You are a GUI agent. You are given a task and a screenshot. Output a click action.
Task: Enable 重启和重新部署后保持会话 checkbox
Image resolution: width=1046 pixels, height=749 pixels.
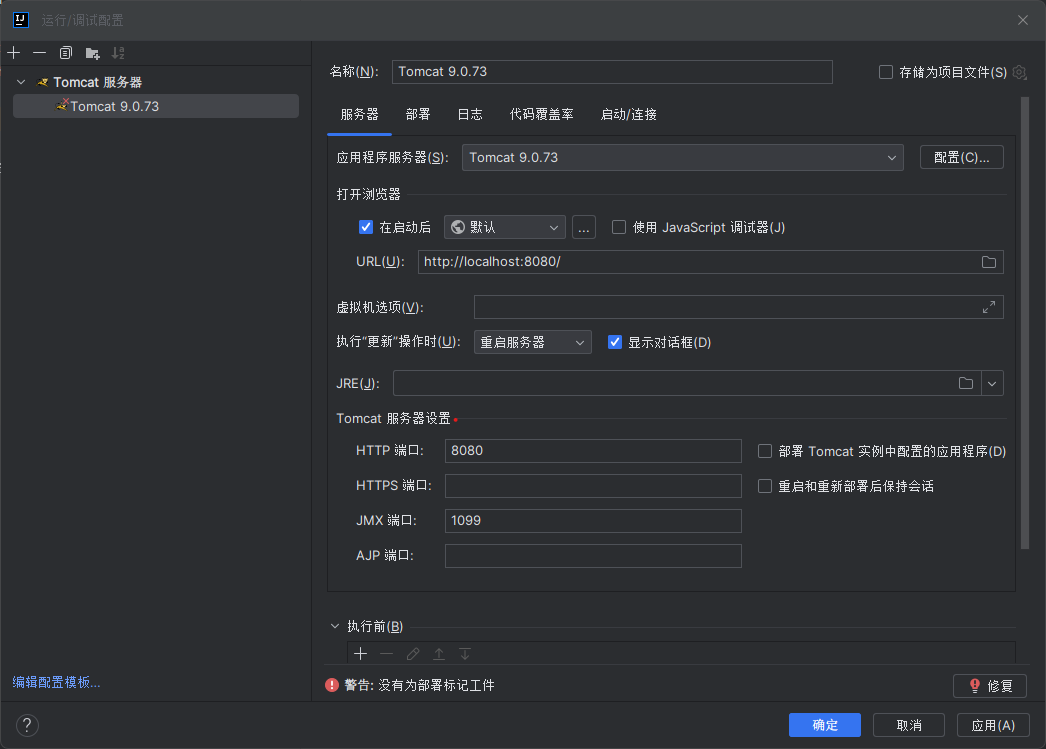pos(765,486)
